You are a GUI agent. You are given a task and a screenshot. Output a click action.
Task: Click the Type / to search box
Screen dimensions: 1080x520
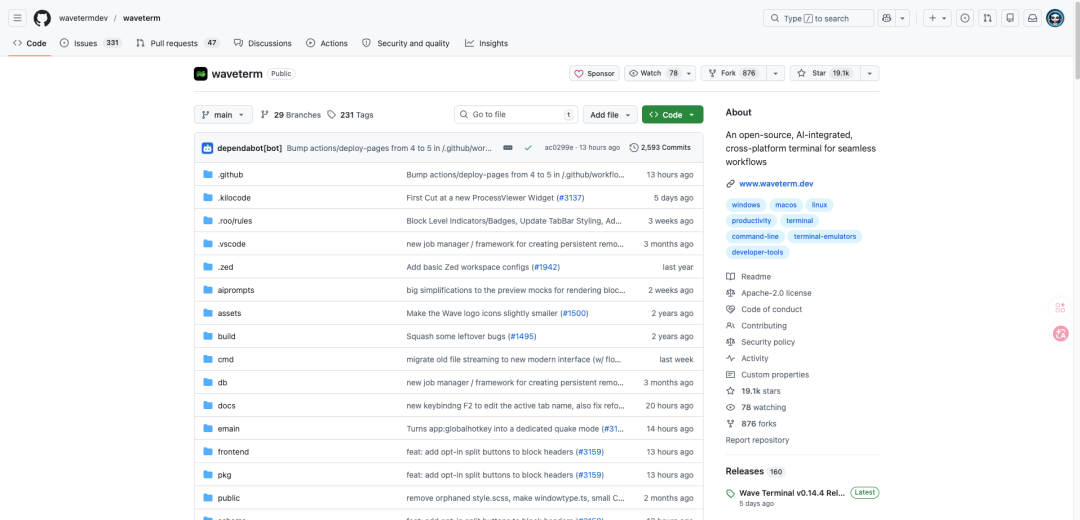point(818,18)
